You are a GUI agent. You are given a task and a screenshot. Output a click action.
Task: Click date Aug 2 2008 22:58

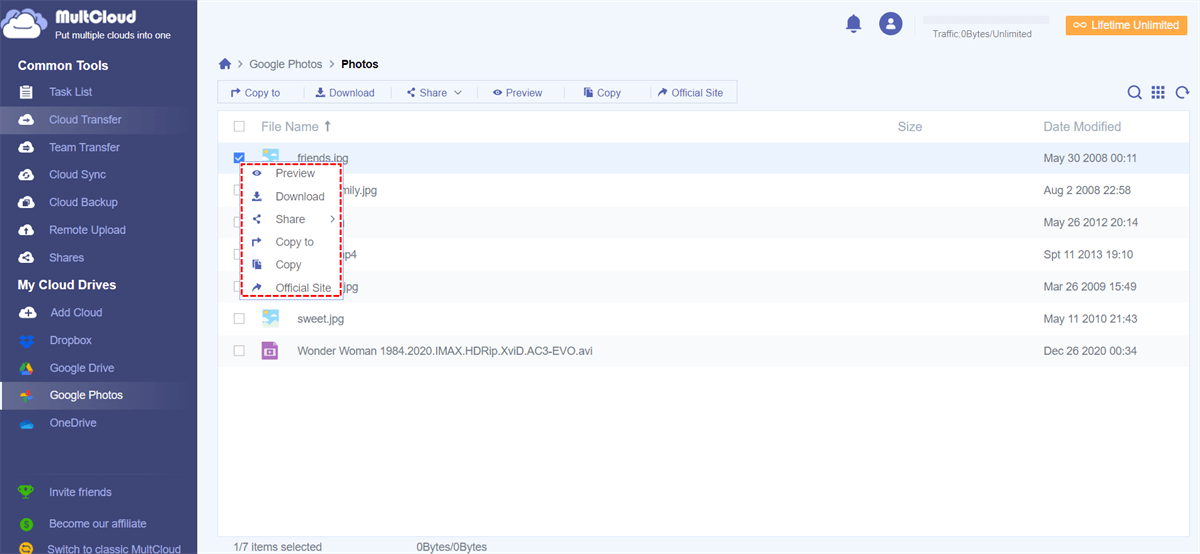(x=1087, y=190)
